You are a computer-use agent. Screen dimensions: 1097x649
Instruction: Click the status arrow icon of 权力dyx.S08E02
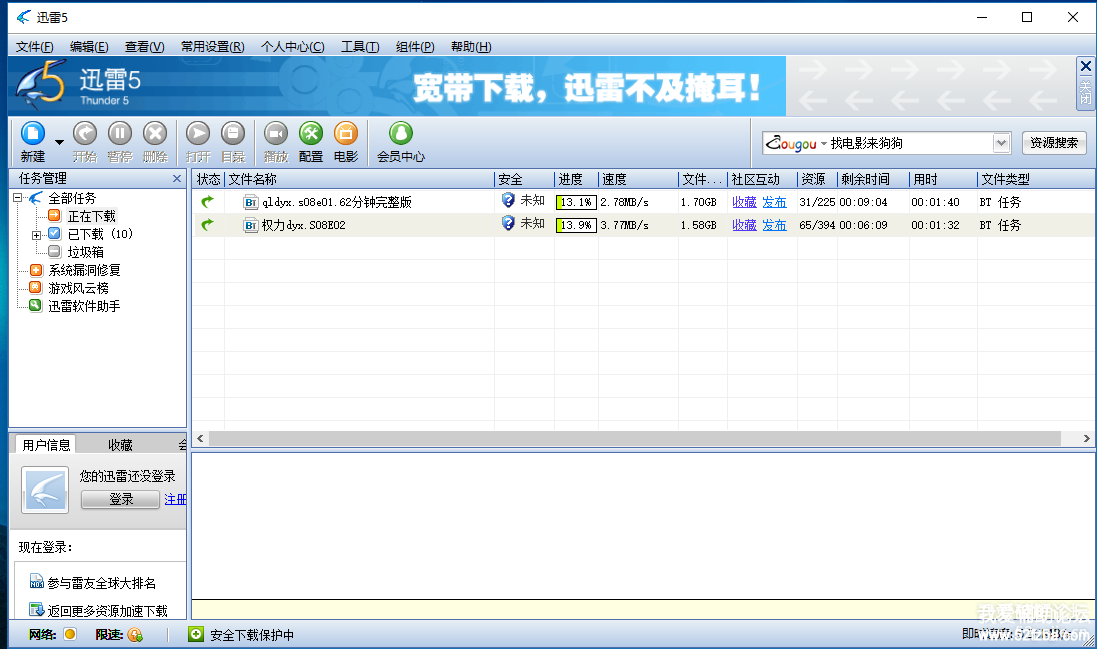pyautogui.click(x=207, y=225)
